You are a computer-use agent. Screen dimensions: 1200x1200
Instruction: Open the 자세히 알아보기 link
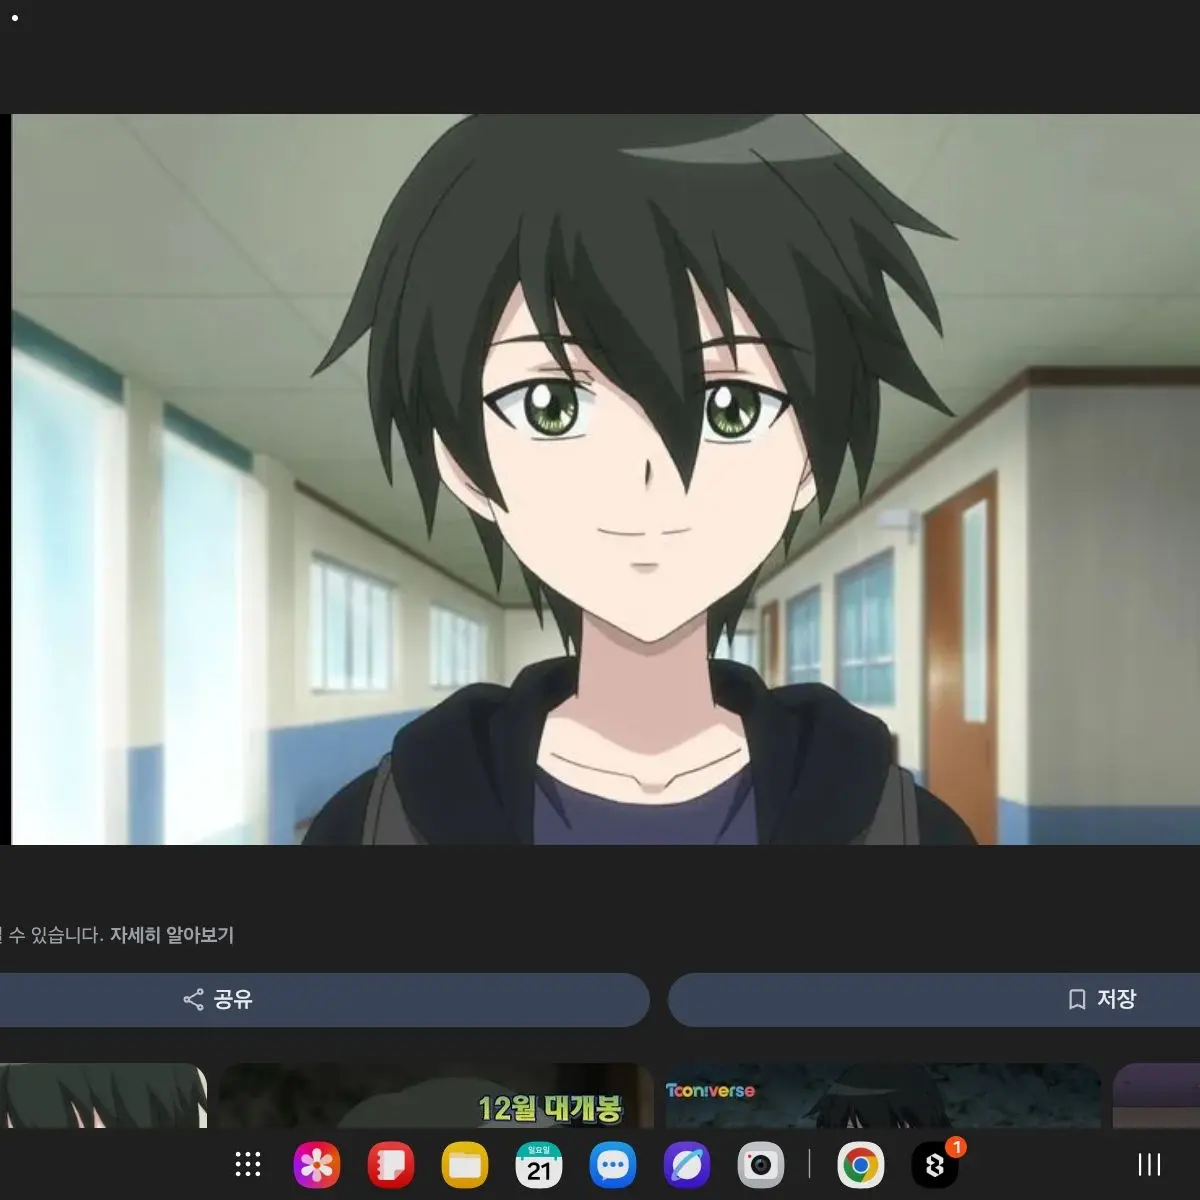coord(171,935)
